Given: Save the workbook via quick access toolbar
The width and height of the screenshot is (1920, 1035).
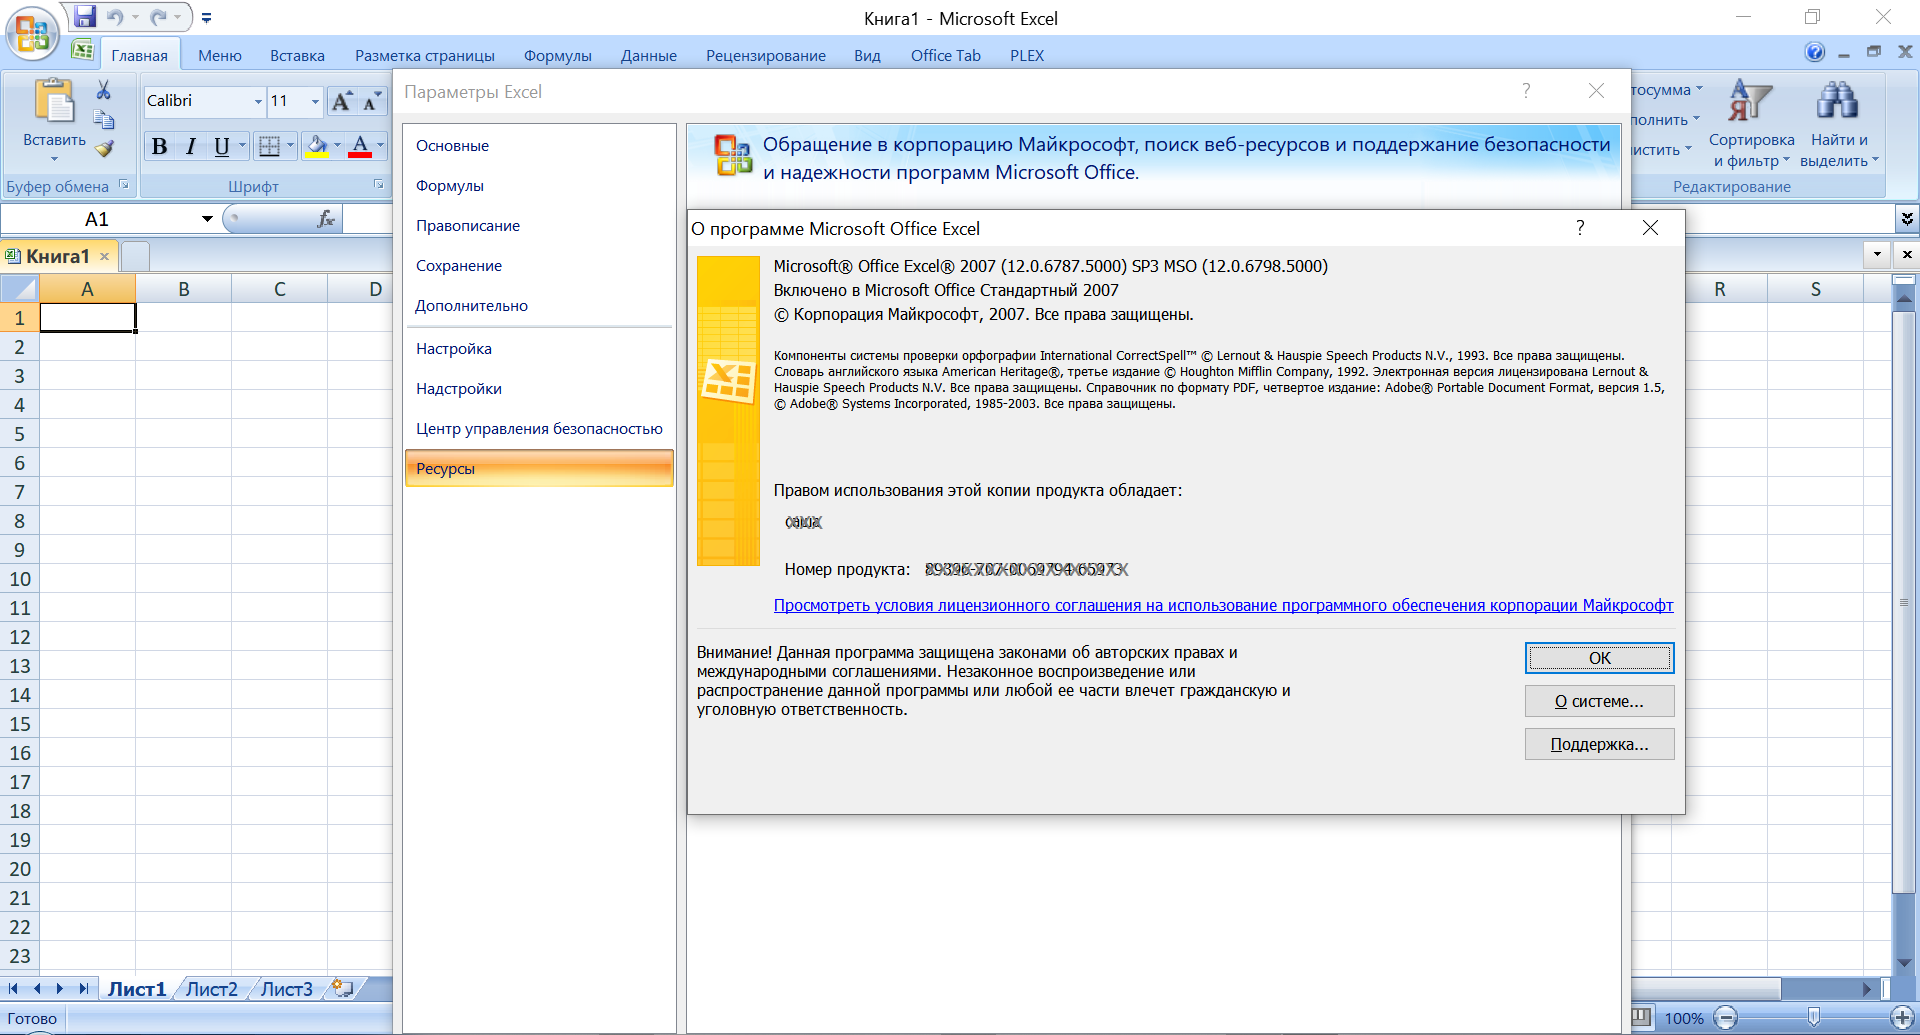Looking at the screenshot, I should click(x=85, y=17).
